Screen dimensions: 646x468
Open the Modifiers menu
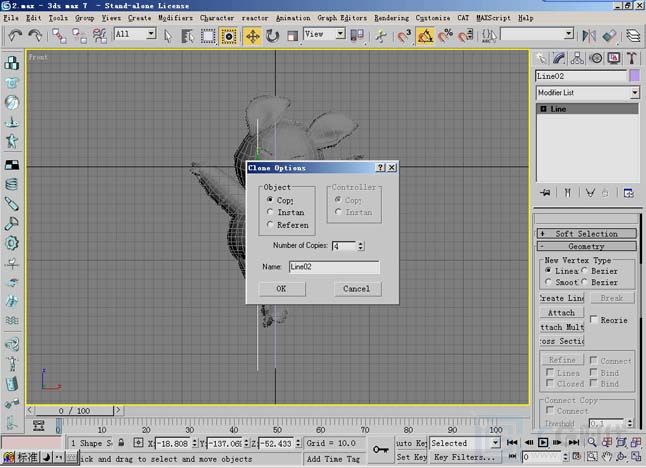pyautogui.click(x=176, y=18)
